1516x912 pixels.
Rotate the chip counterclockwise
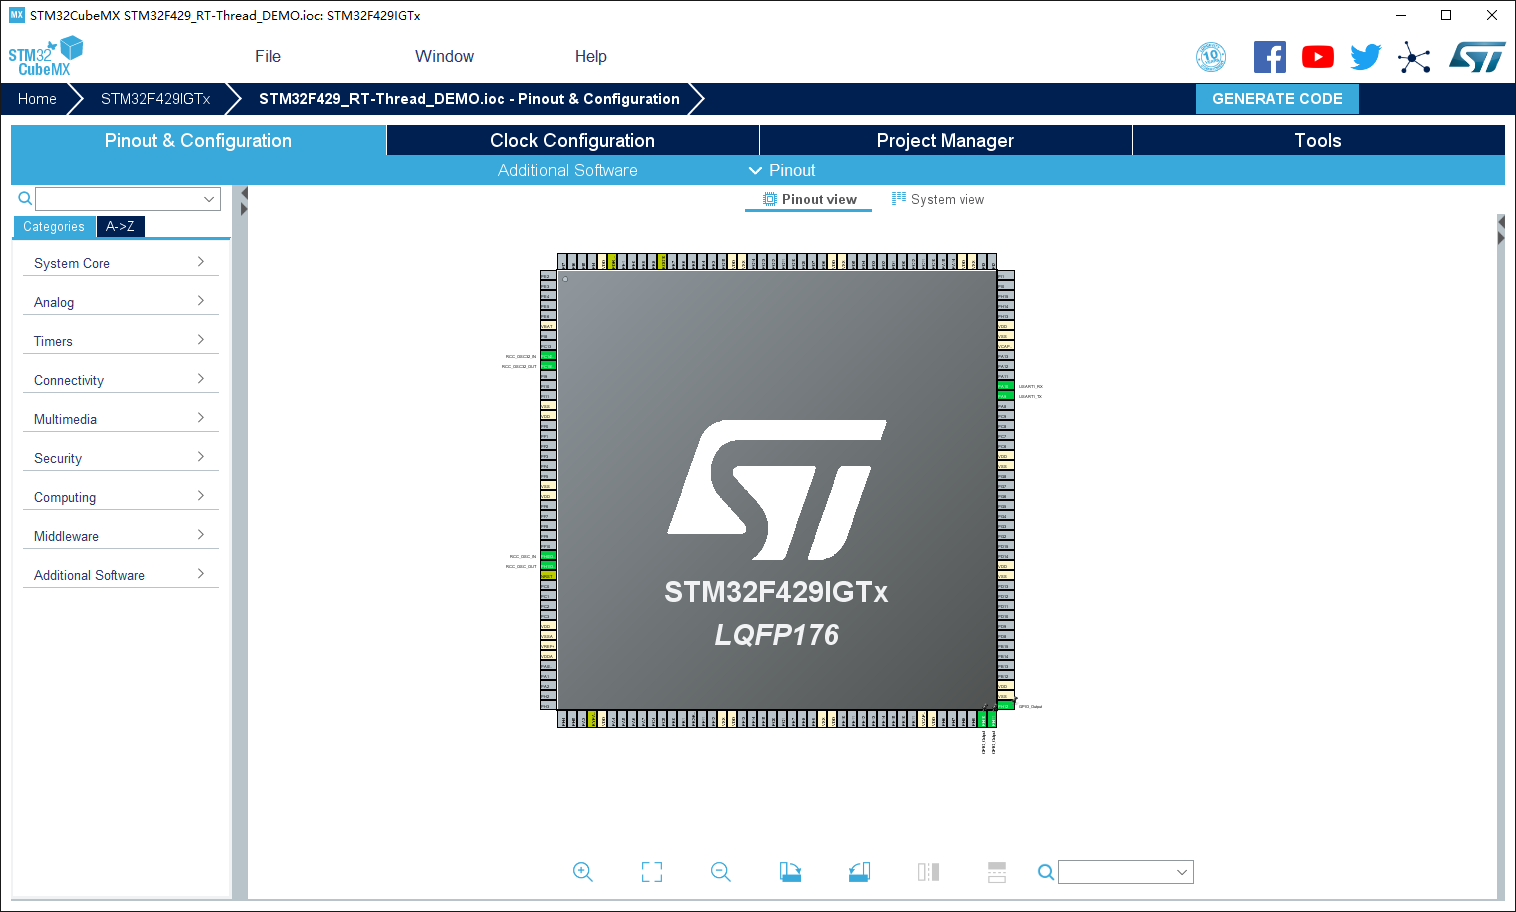(858, 871)
